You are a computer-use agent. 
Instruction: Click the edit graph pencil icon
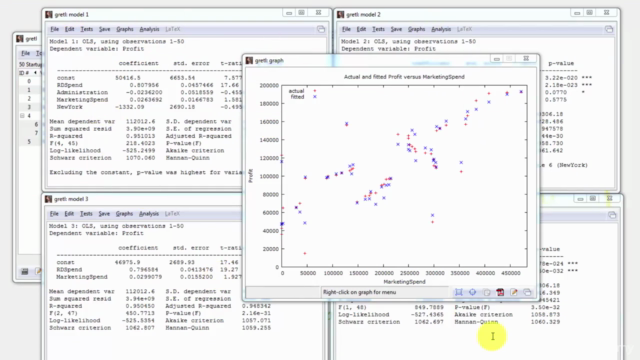514,292
